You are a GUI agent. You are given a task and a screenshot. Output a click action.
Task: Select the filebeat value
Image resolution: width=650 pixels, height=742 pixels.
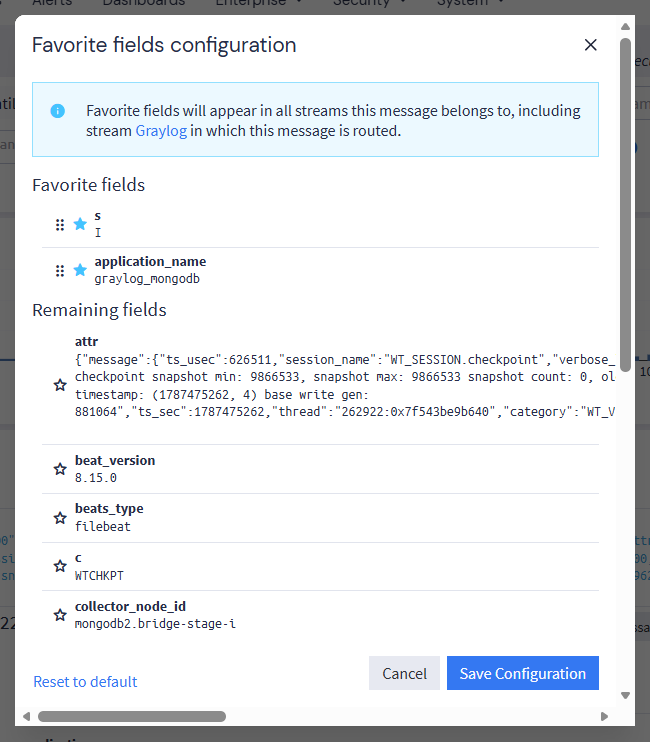pos(103,527)
